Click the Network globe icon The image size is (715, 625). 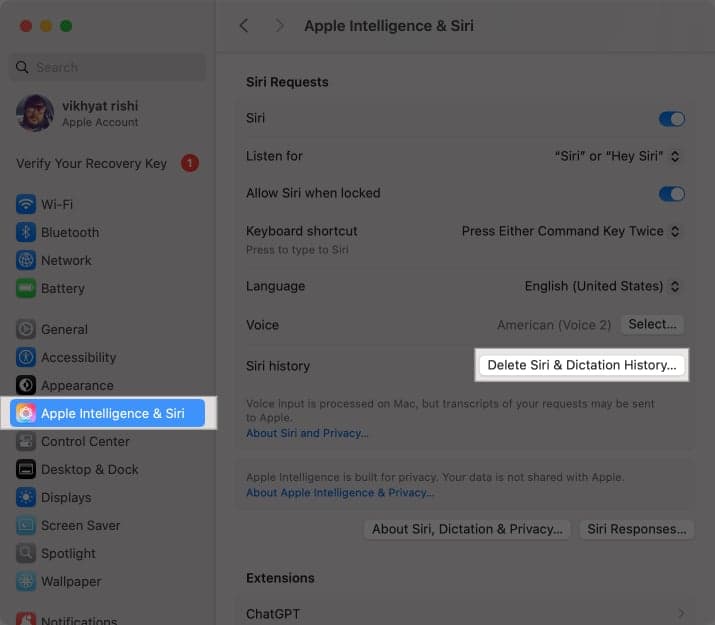[26, 260]
